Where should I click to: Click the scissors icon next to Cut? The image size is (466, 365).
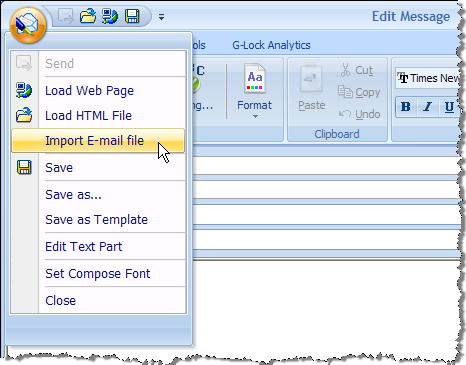345,70
